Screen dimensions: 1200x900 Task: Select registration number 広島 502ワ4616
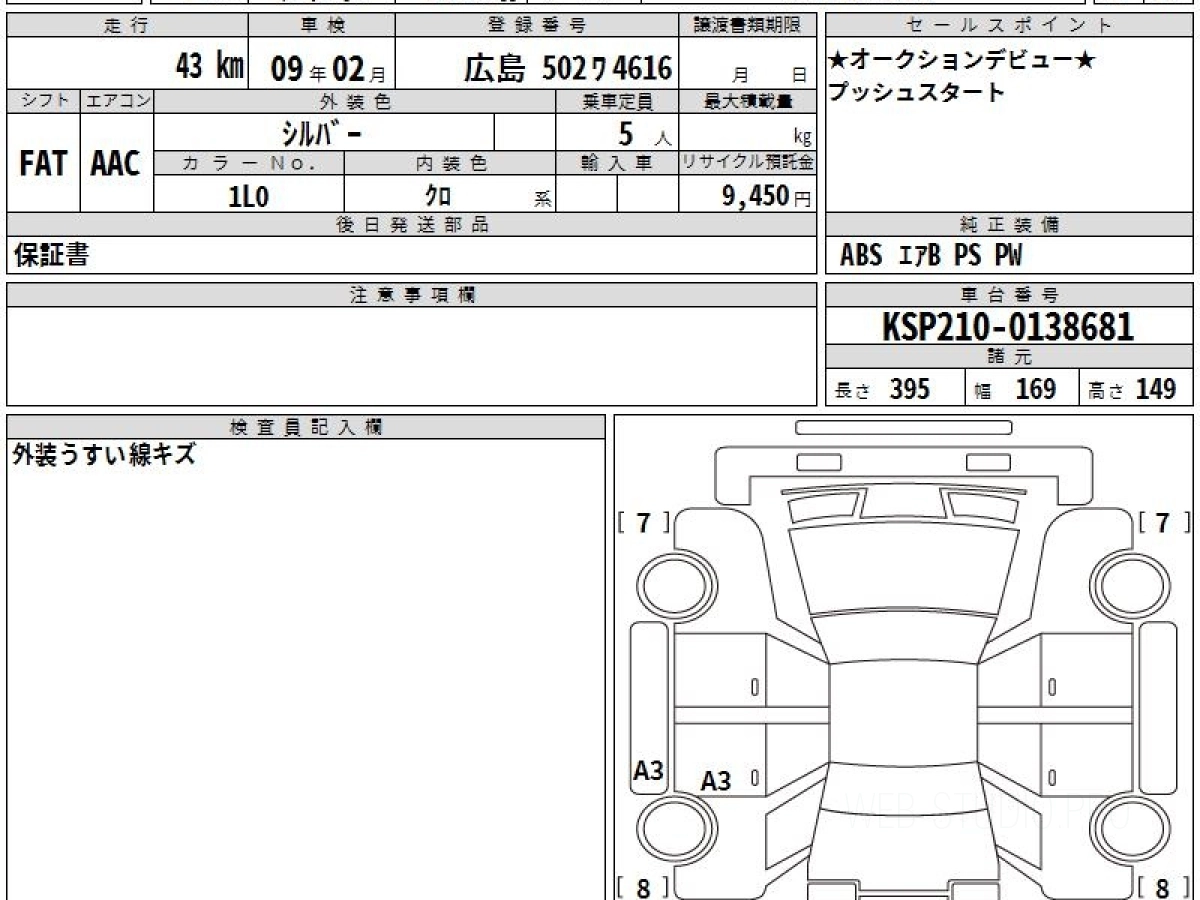click(x=567, y=67)
